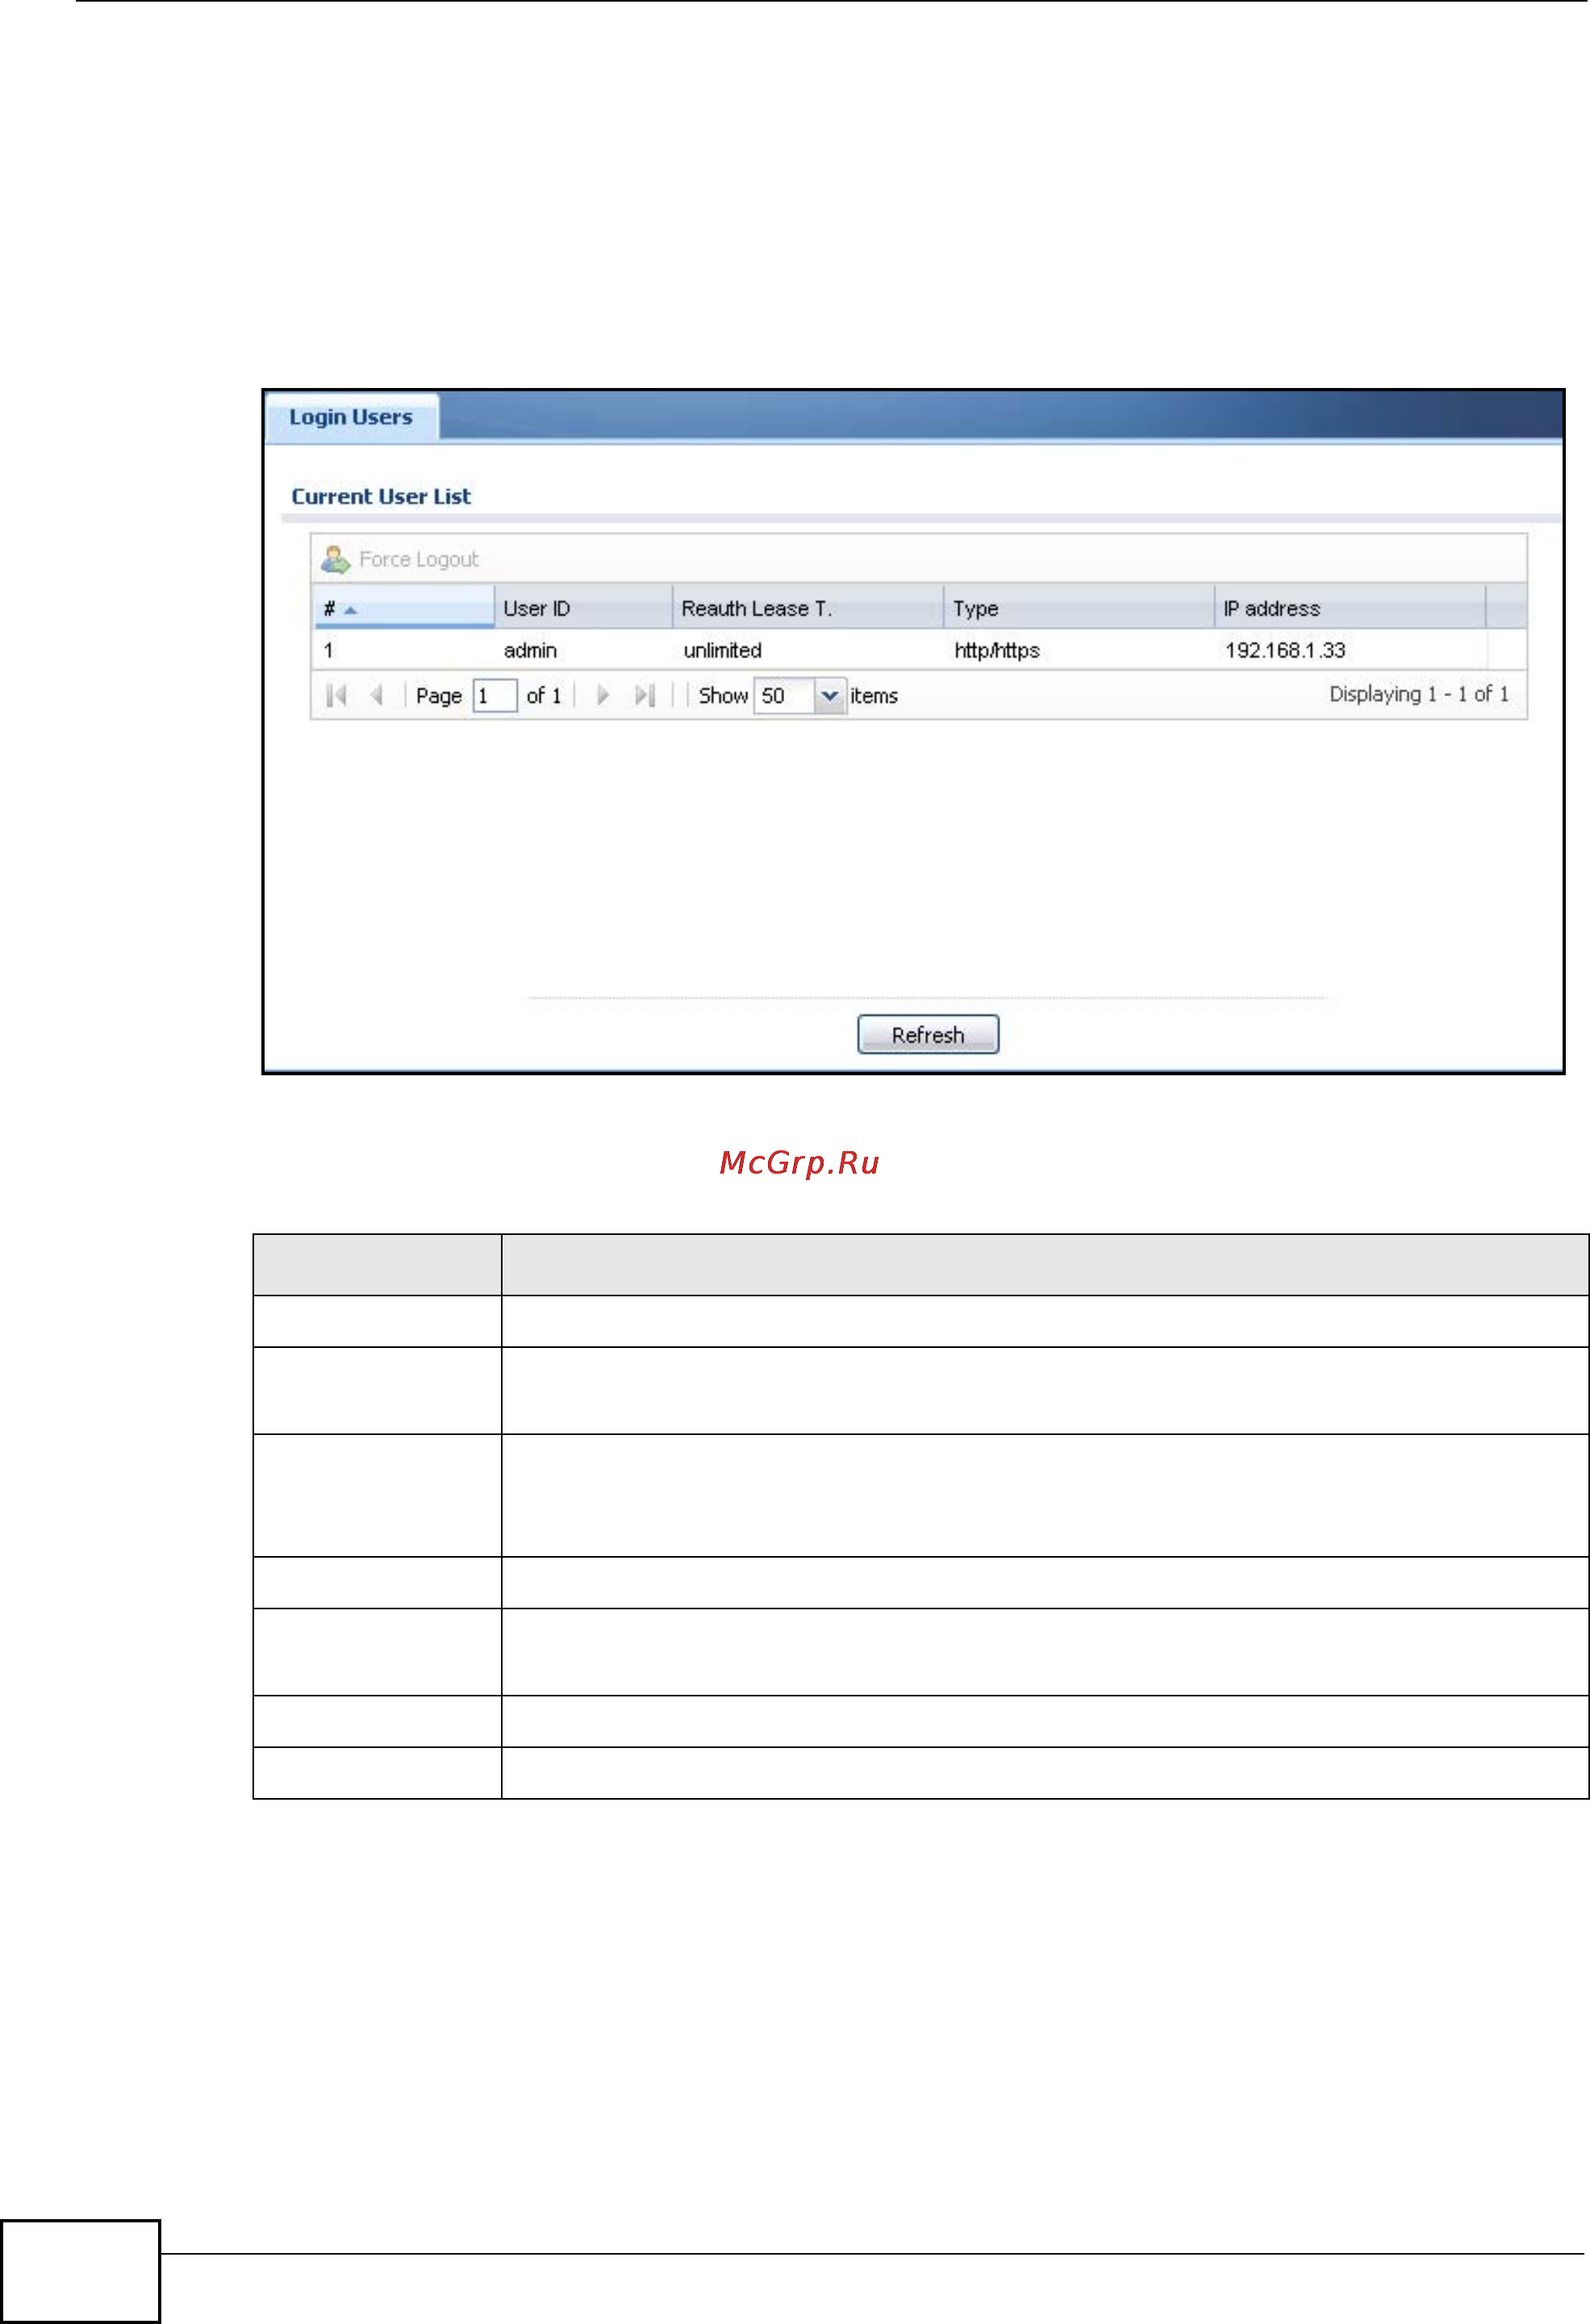Sort by User ID column header
The image size is (1590, 2324).
tap(584, 608)
